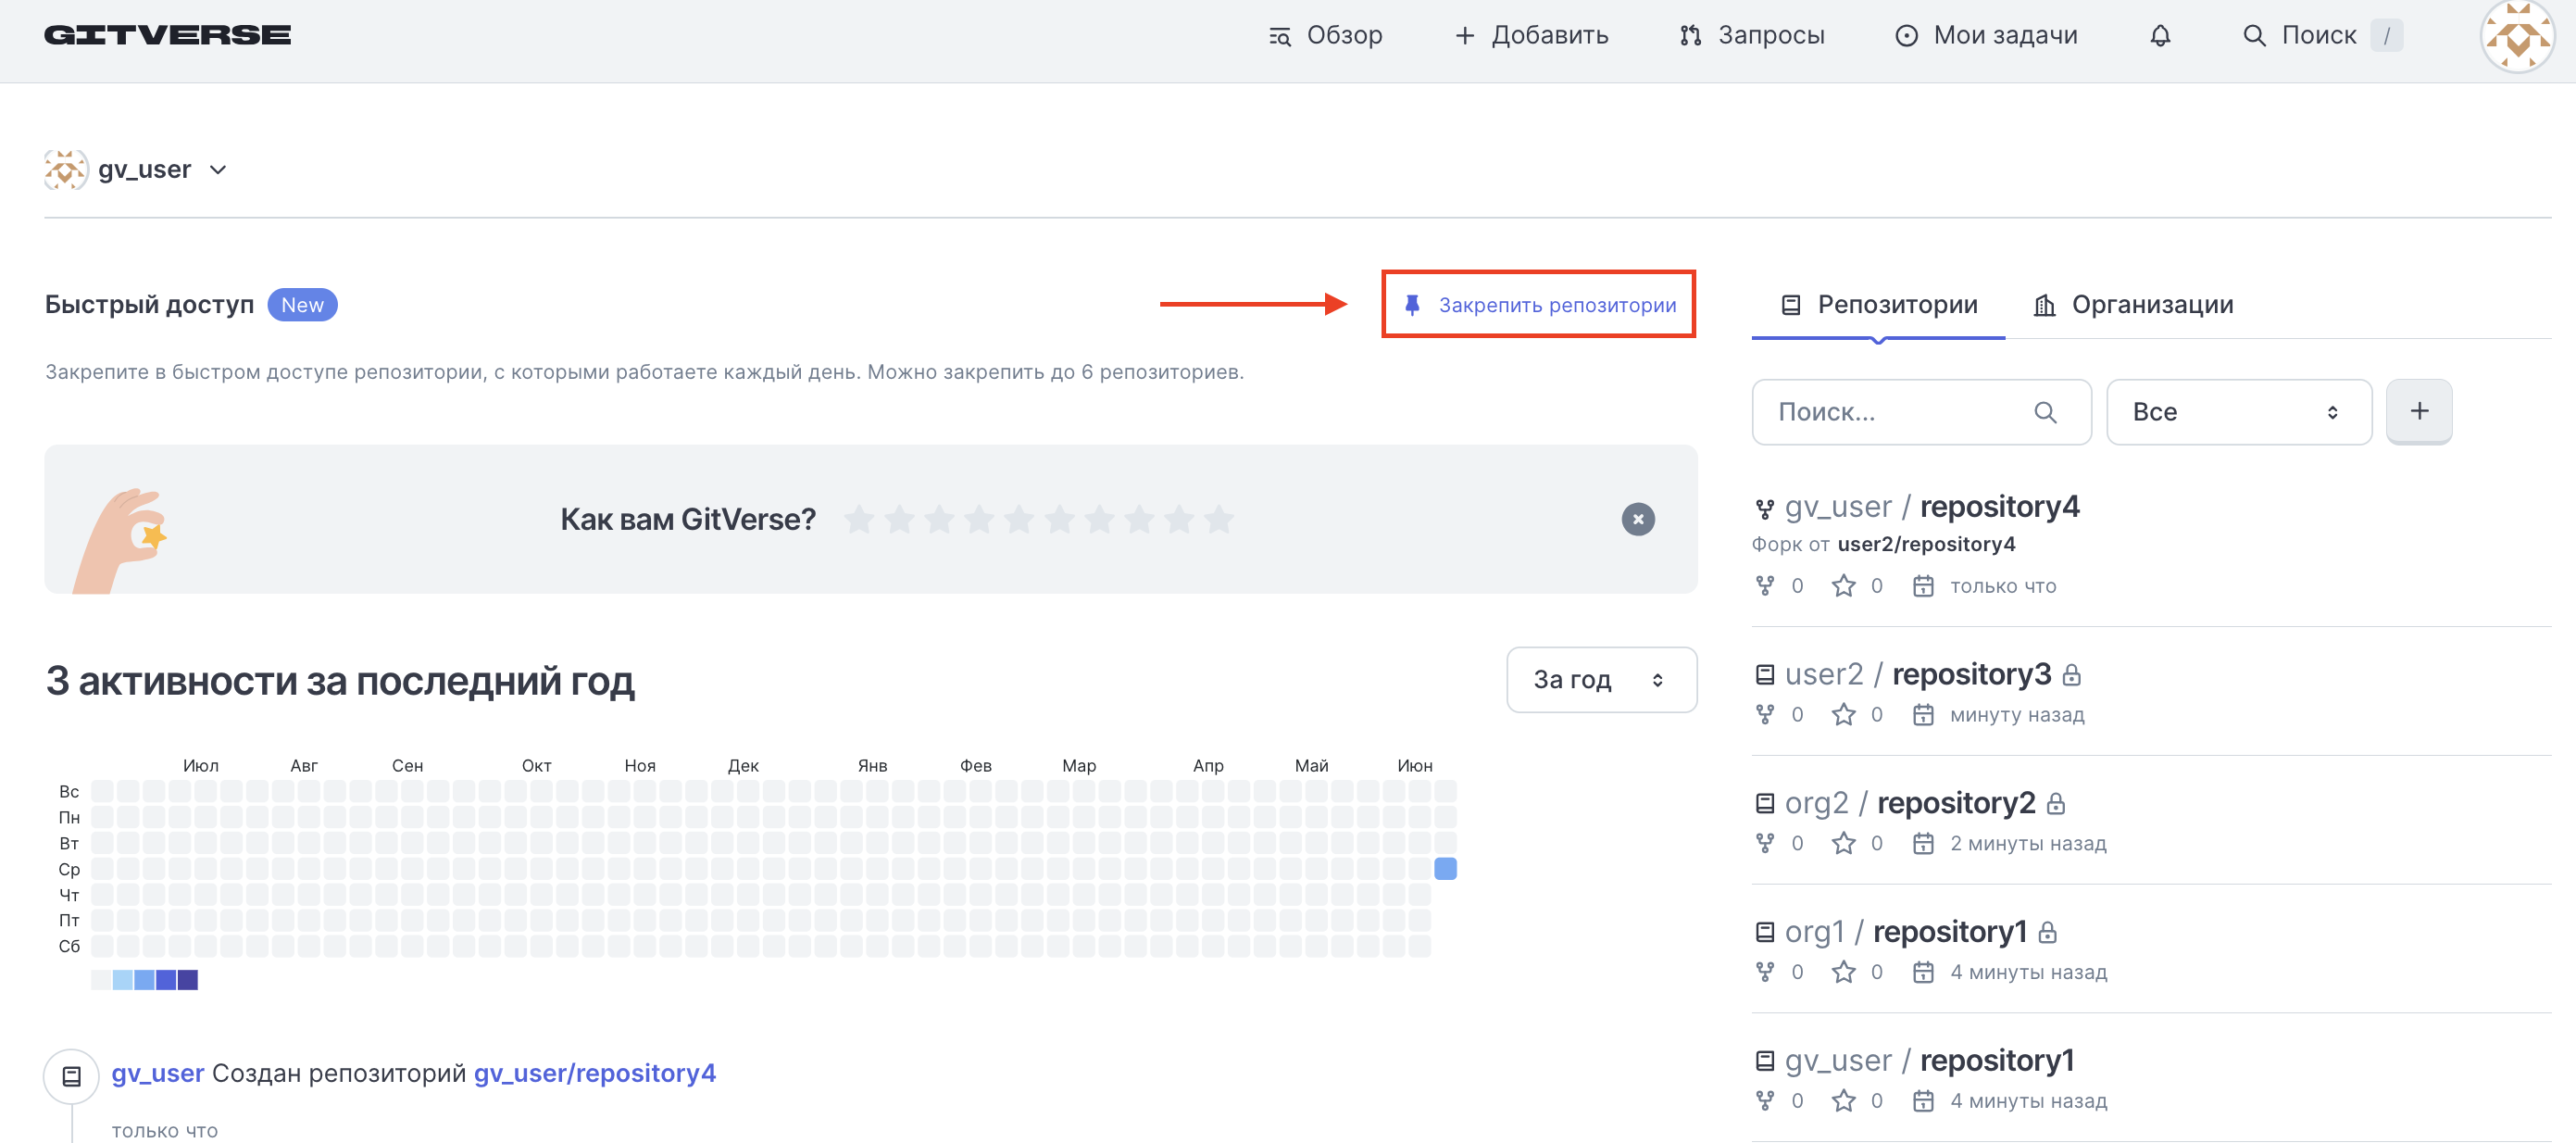Click star icon under repository4
Image resolution: width=2576 pixels, height=1143 pixels.
1843,586
